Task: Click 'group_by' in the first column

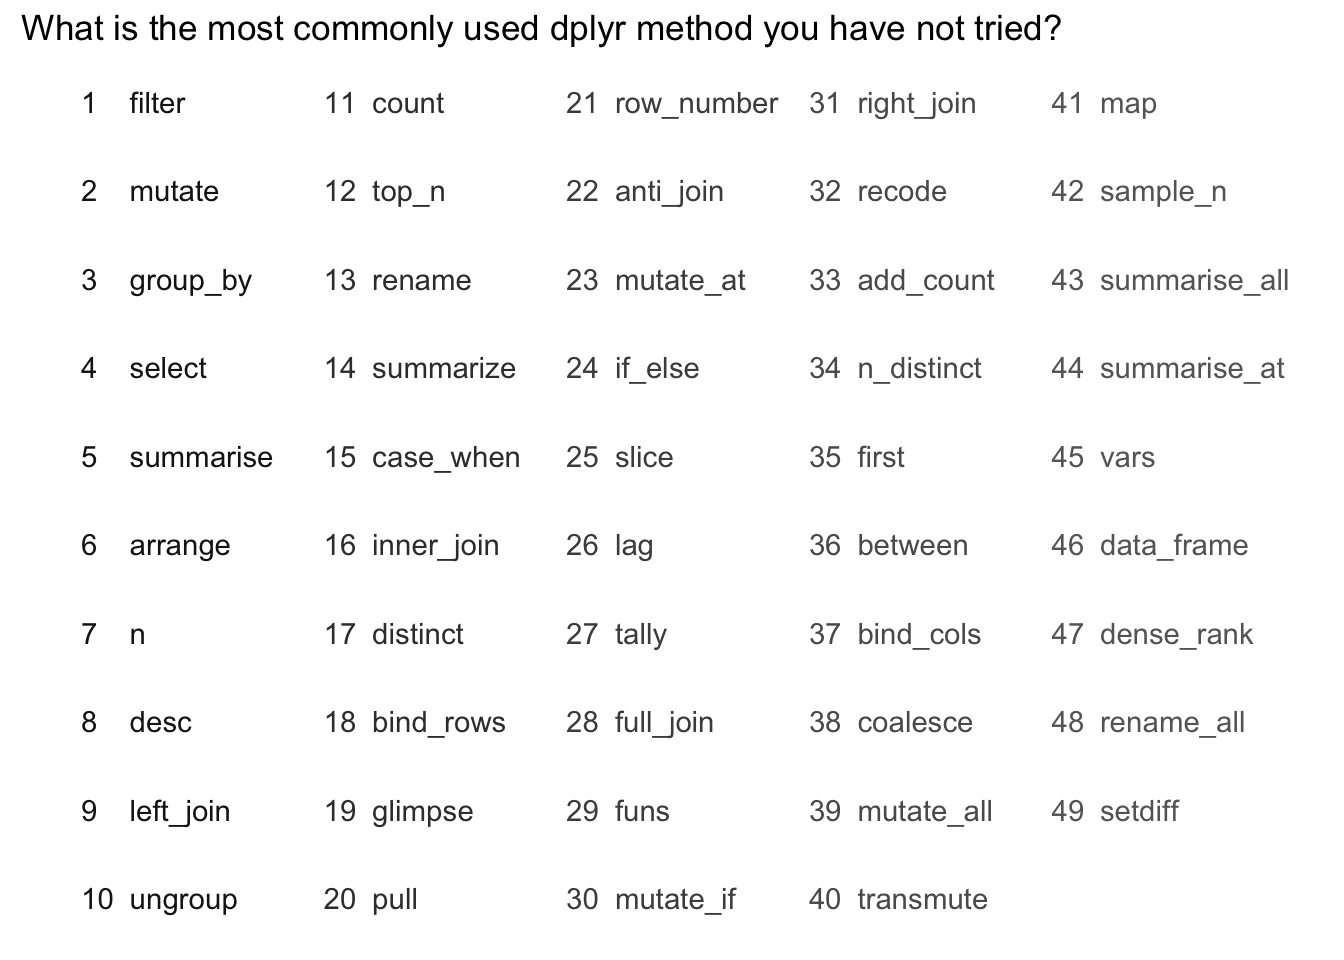Action: (x=190, y=281)
